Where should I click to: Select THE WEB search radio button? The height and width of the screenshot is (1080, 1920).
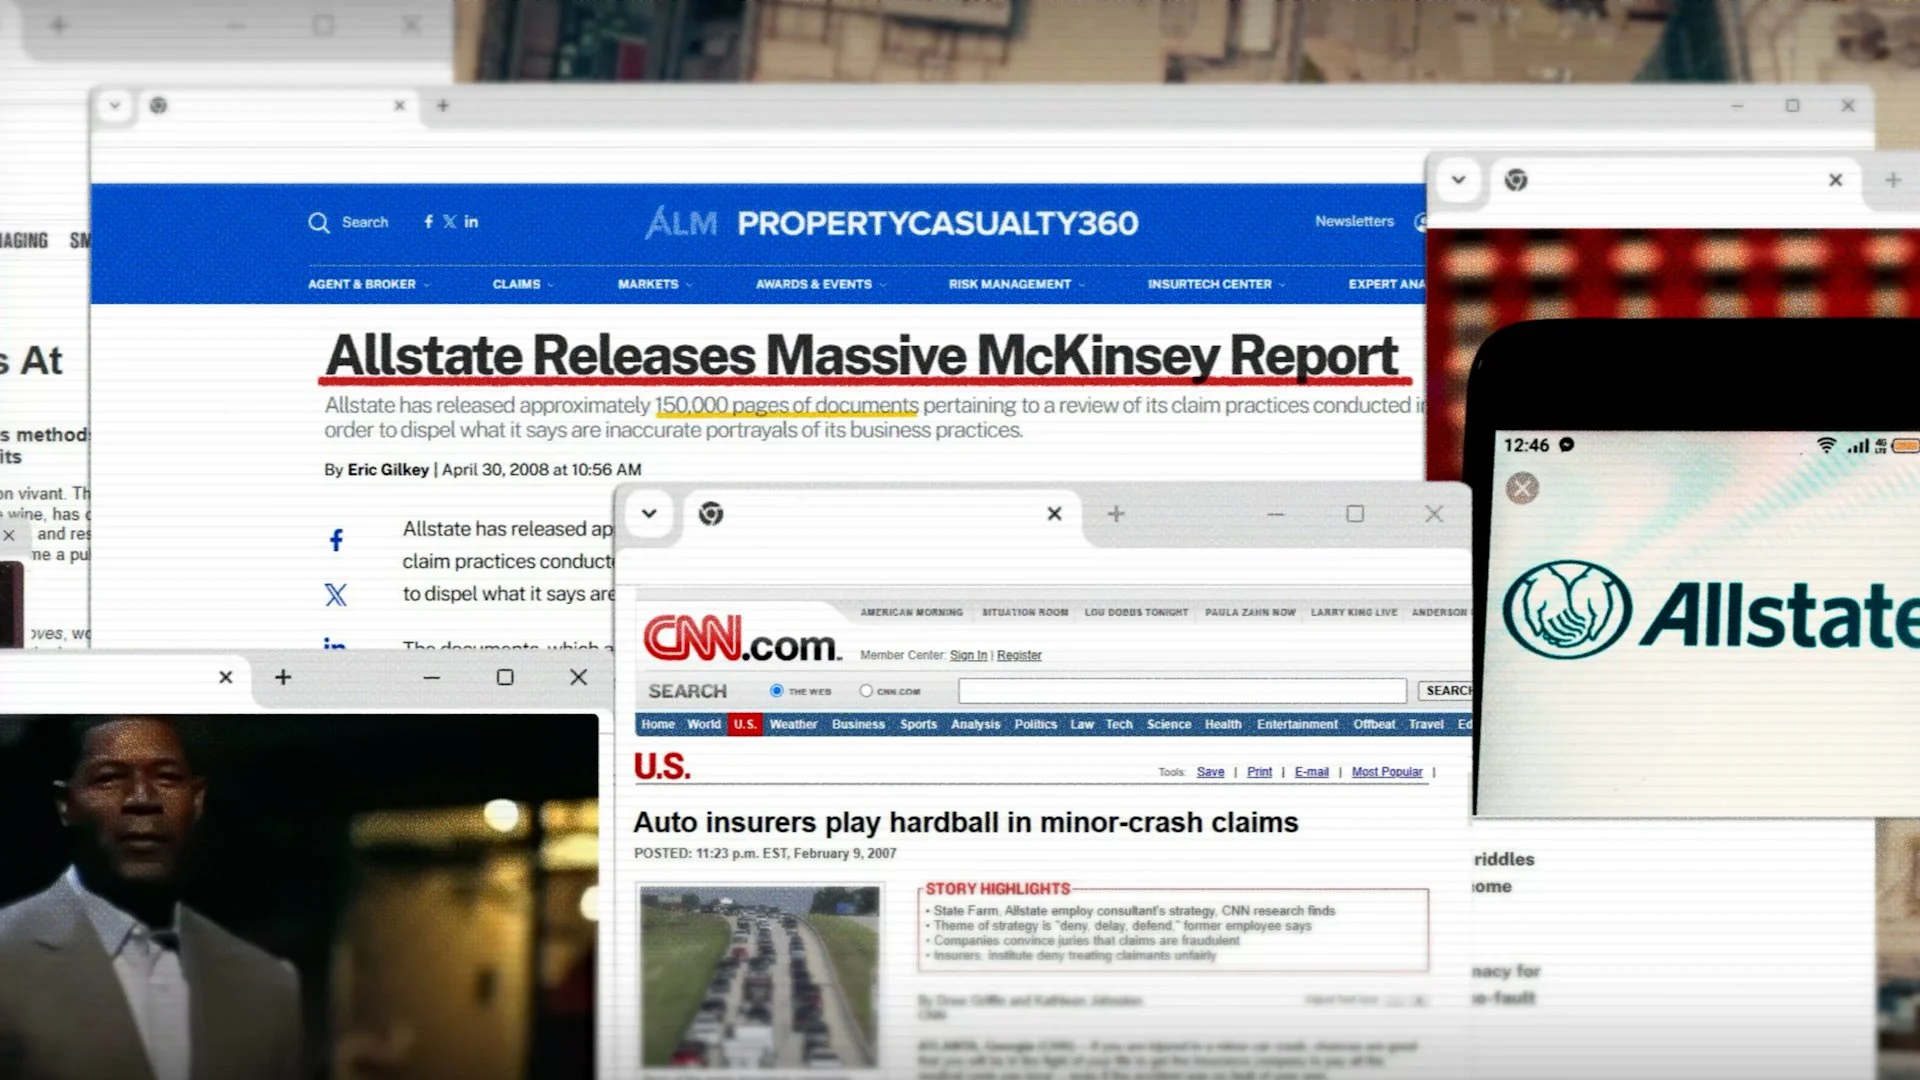[776, 691]
